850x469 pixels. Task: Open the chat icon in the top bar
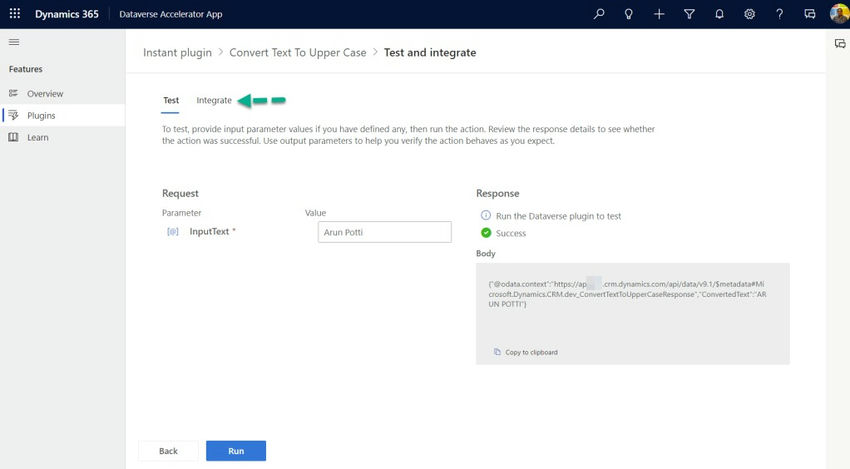tap(809, 14)
